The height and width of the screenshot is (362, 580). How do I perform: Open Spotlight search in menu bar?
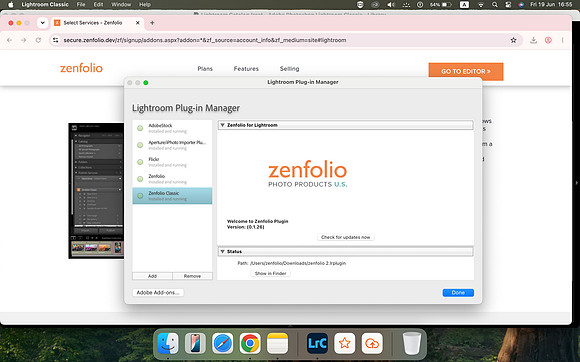(495, 4)
